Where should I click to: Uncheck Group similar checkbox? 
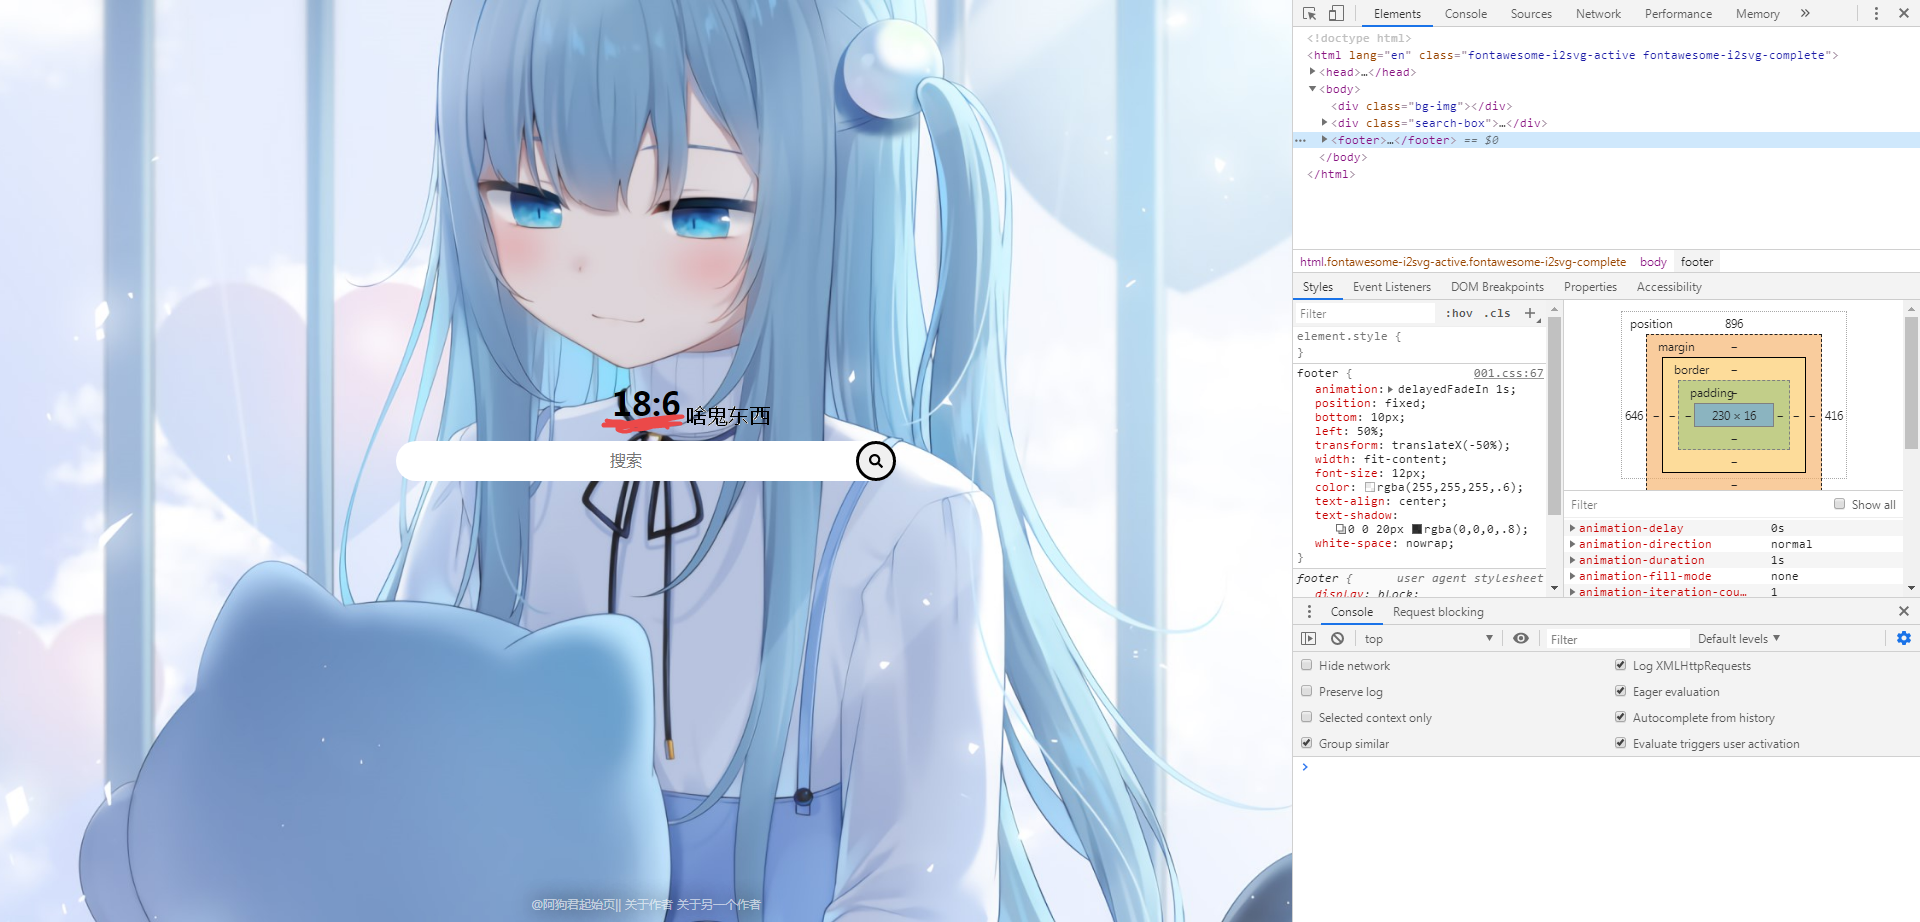(x=1307, y=743)
